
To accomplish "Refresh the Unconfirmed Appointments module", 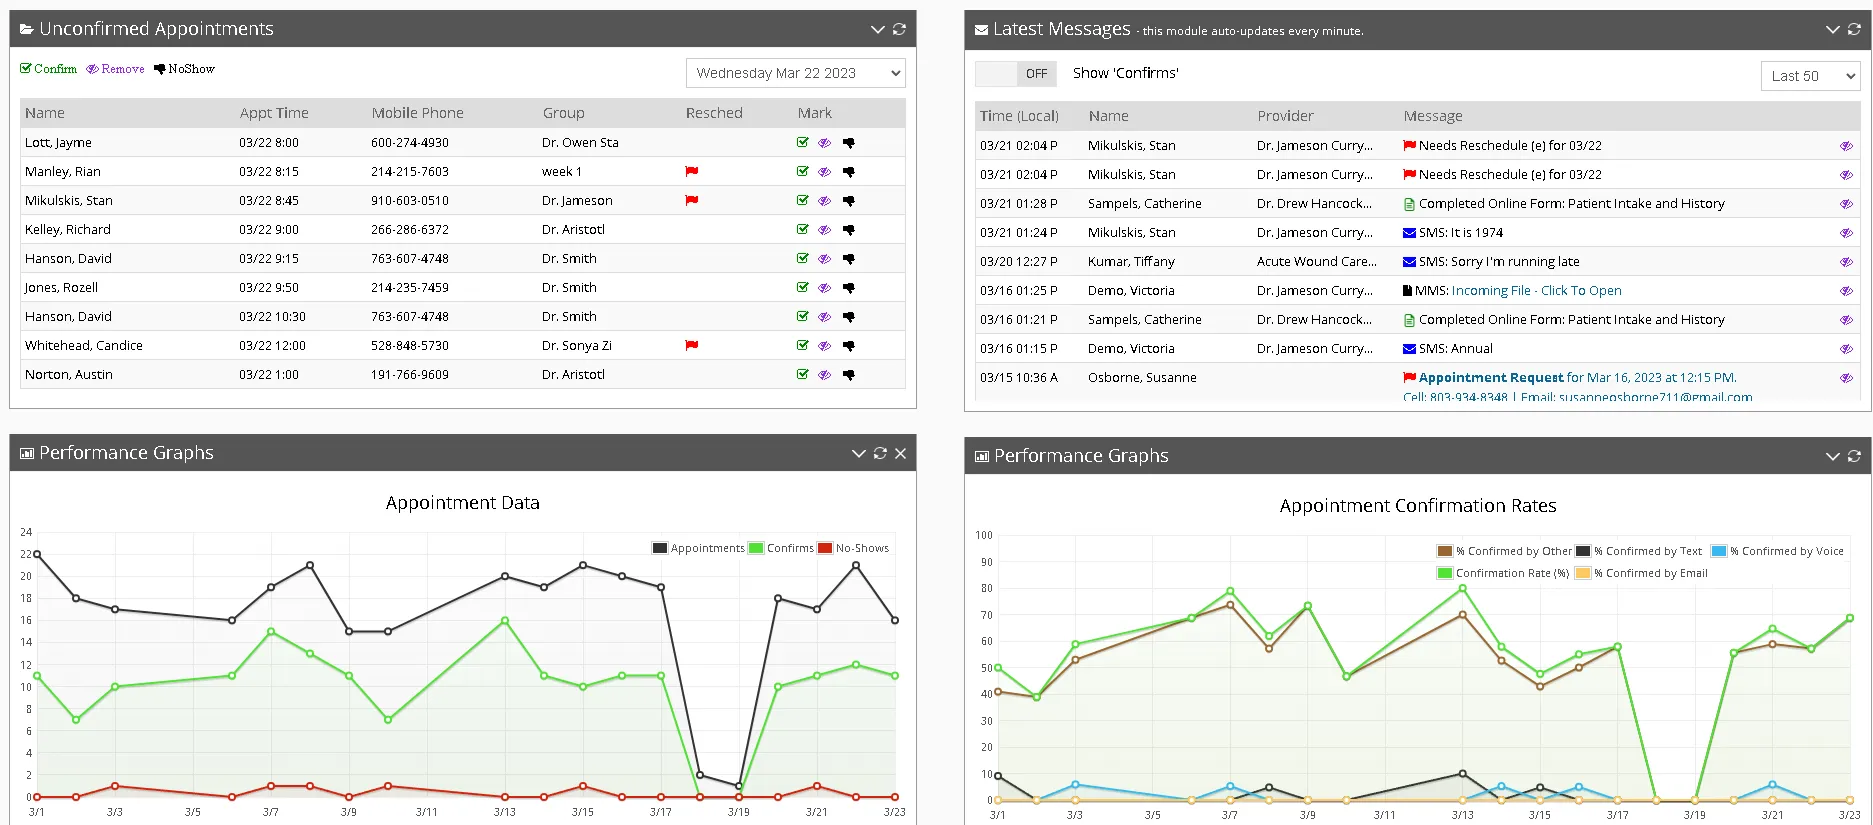I will point(899,29).
